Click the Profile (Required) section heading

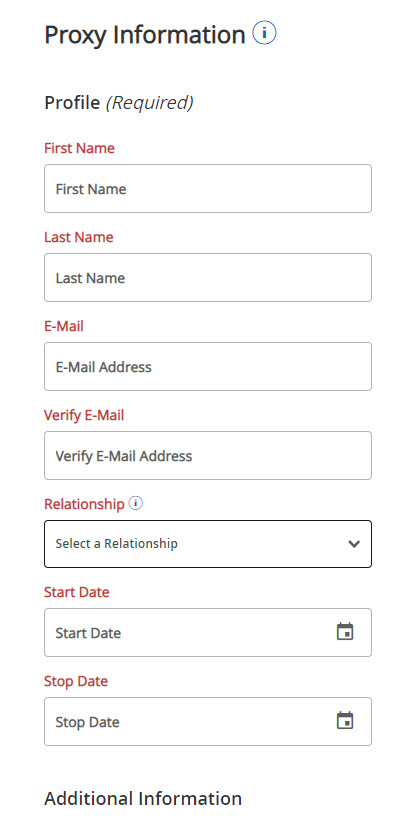[x=119, y=103]
